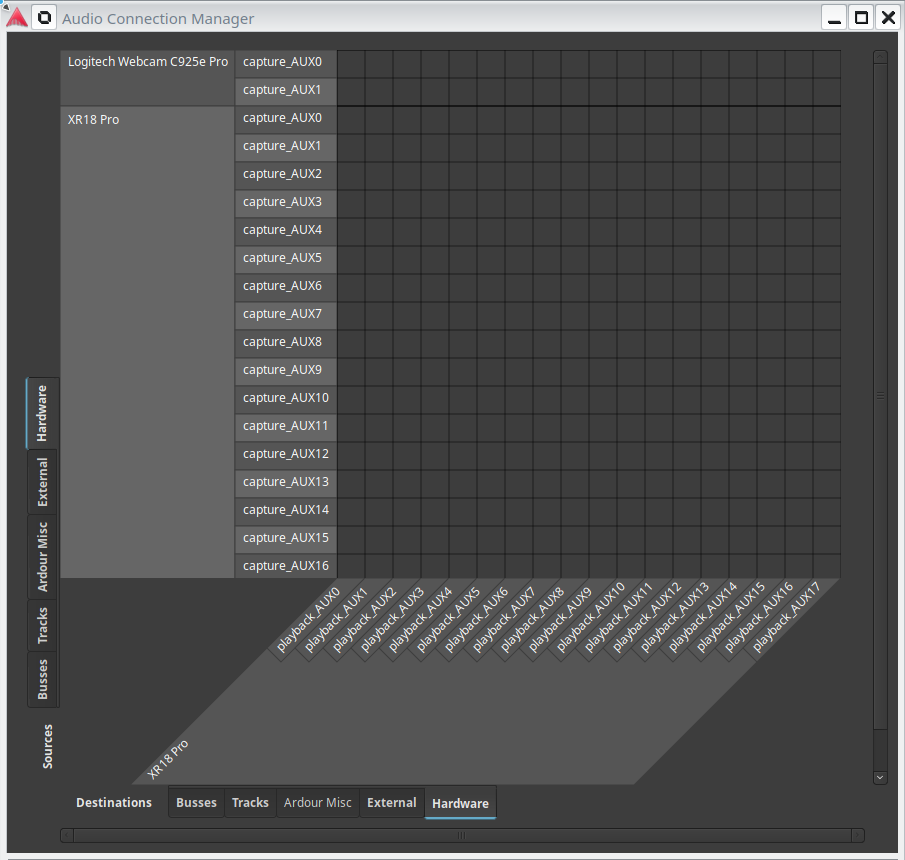Minimize the Audio Connection Manager window
This screenshot has height=860, width=905.
[834, 18]
